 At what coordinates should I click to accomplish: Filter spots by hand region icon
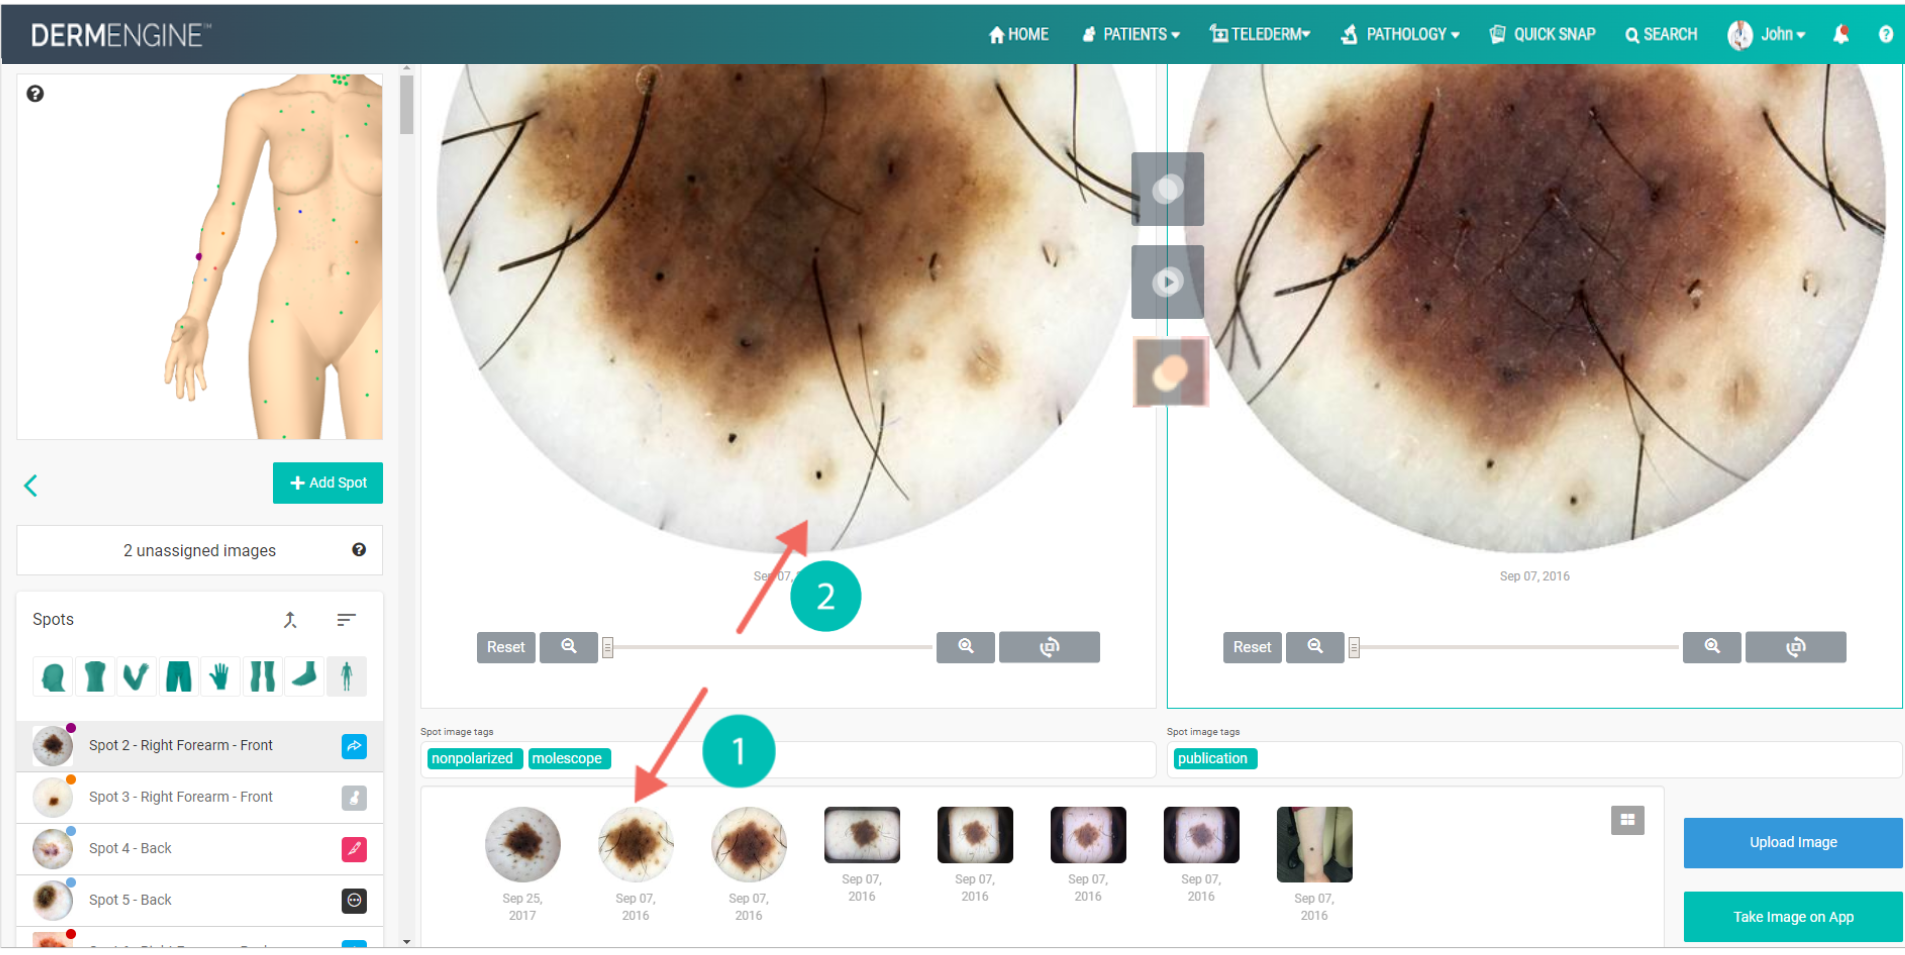[220, 677]
